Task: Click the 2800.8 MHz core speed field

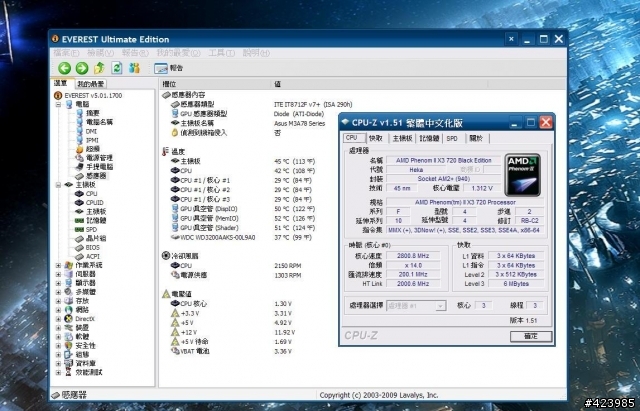Action: 413,256
